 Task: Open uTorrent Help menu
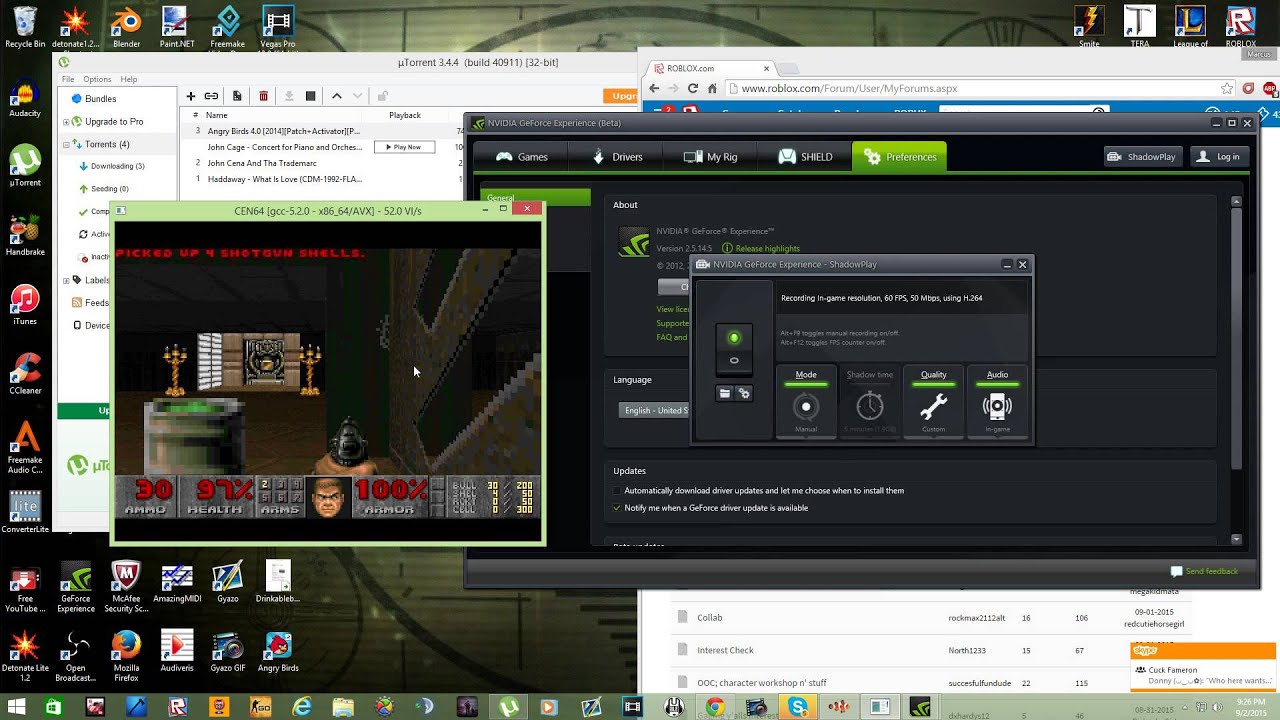[129, 79]
